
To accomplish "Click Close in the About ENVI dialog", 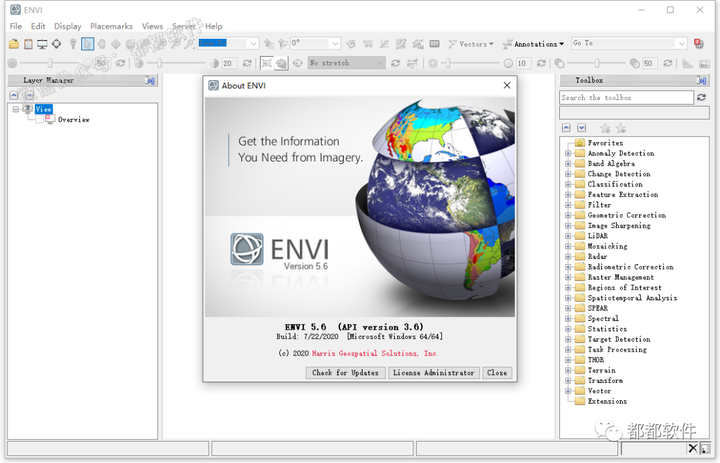I will (497, 373).
